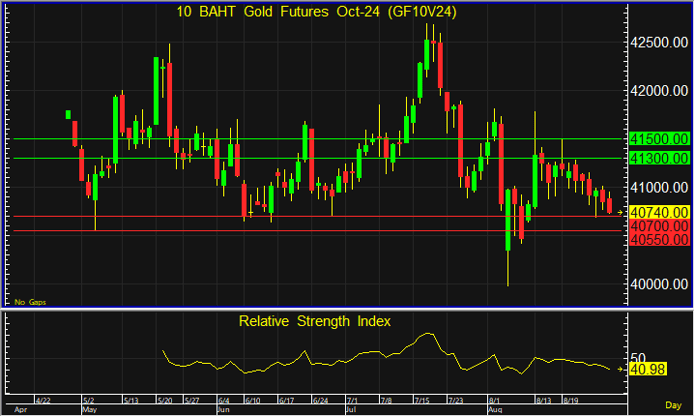Click the Jul month label on time axis
695x417 pixels.
pyautogui.click(x=351, y=410)
